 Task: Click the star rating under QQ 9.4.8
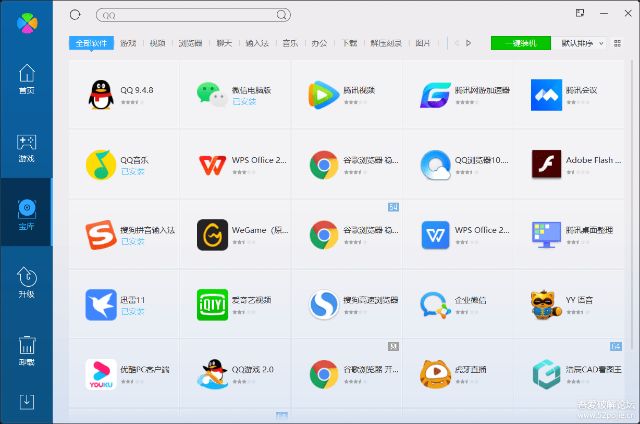click(x=132, y=102)
